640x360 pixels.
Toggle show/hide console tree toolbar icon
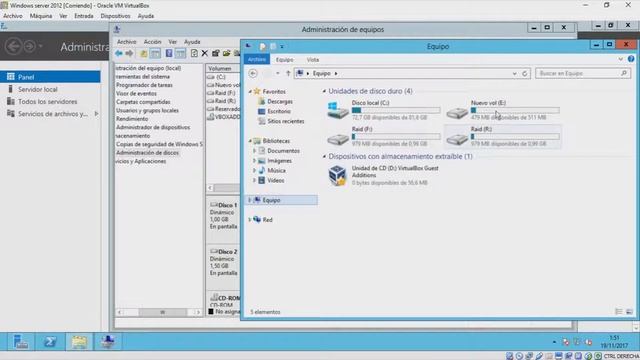(155, 53)
